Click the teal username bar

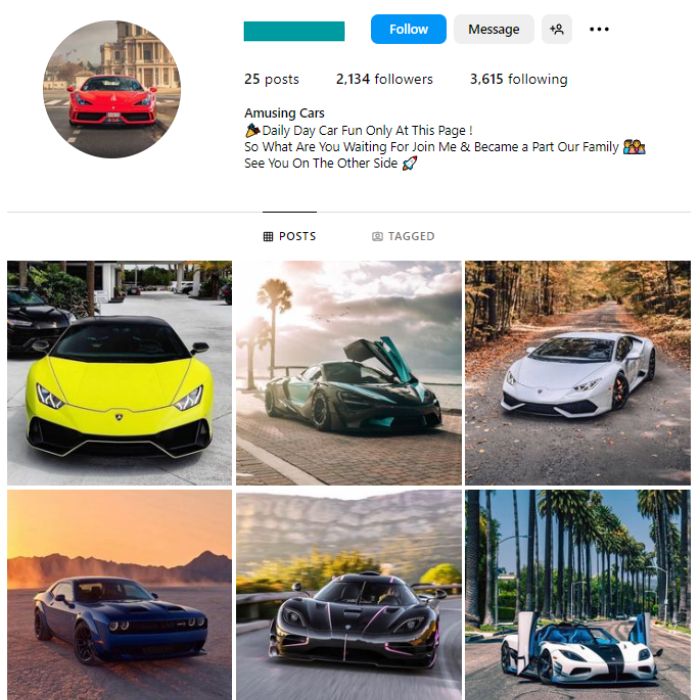point(294,31)
